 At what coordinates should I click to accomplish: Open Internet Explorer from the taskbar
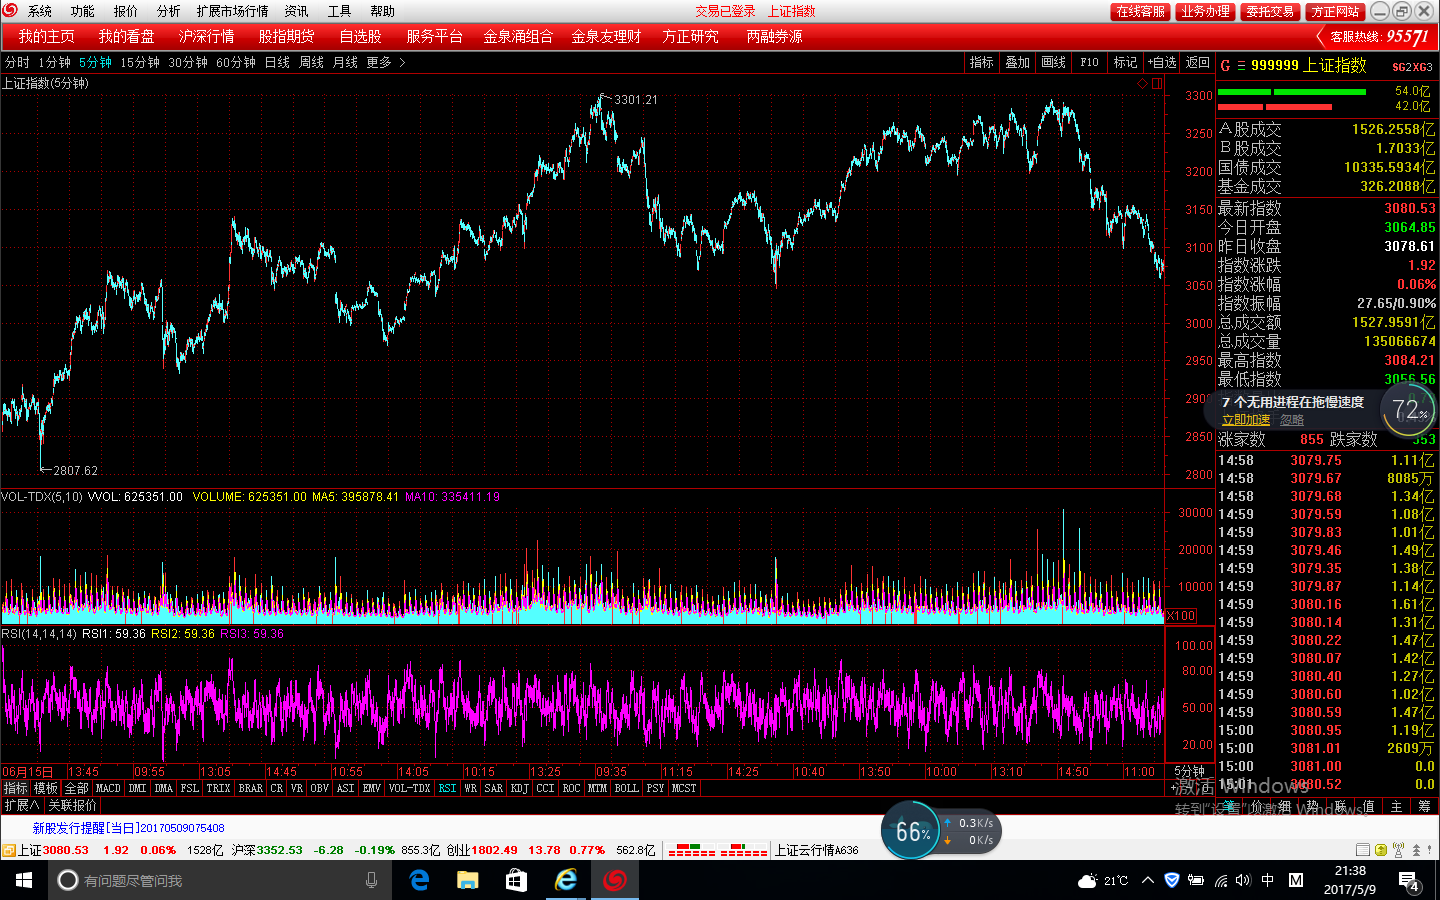coord(566,880)
